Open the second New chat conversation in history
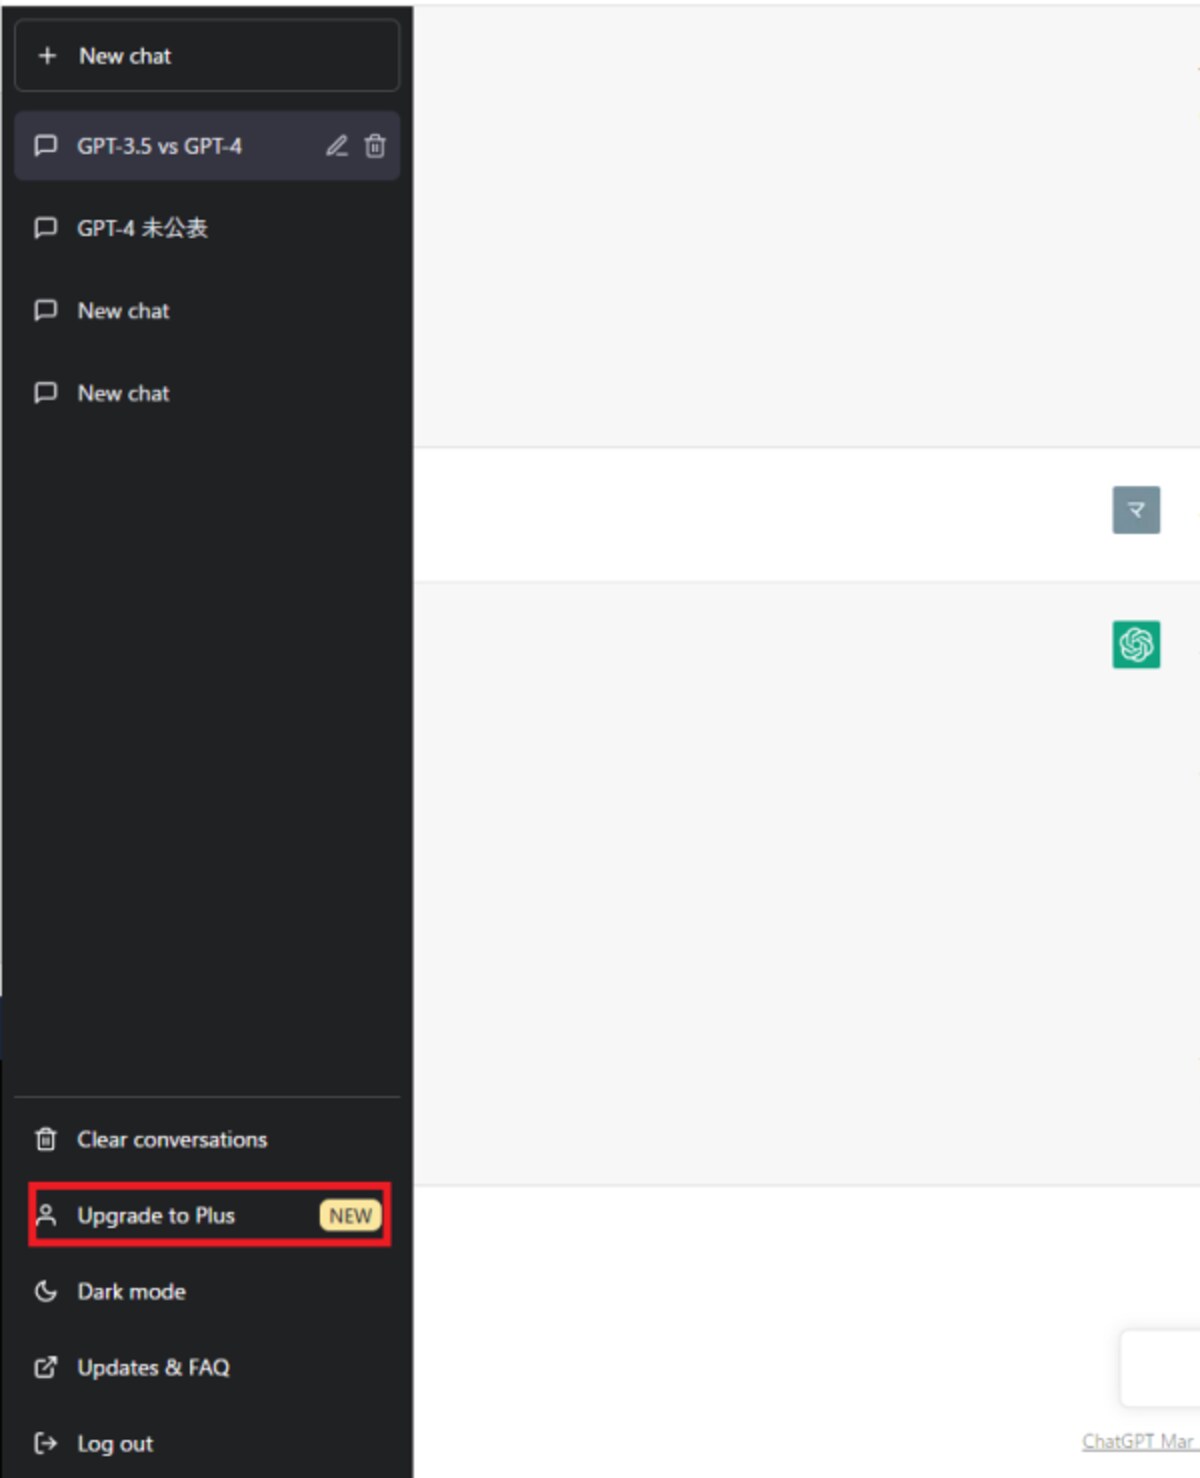The image size is (1200, 1478). [207, 393]
